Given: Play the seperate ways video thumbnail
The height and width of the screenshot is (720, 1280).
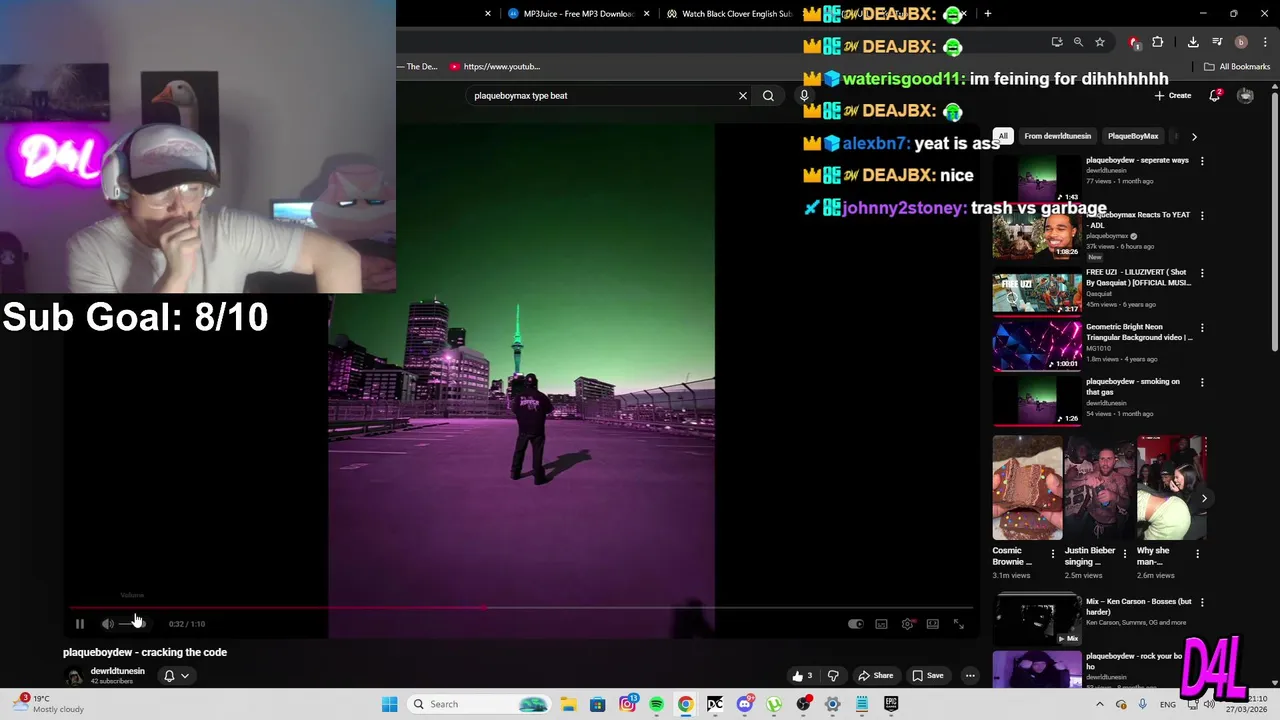Looking at the screenshot, I should point(1037,179).
